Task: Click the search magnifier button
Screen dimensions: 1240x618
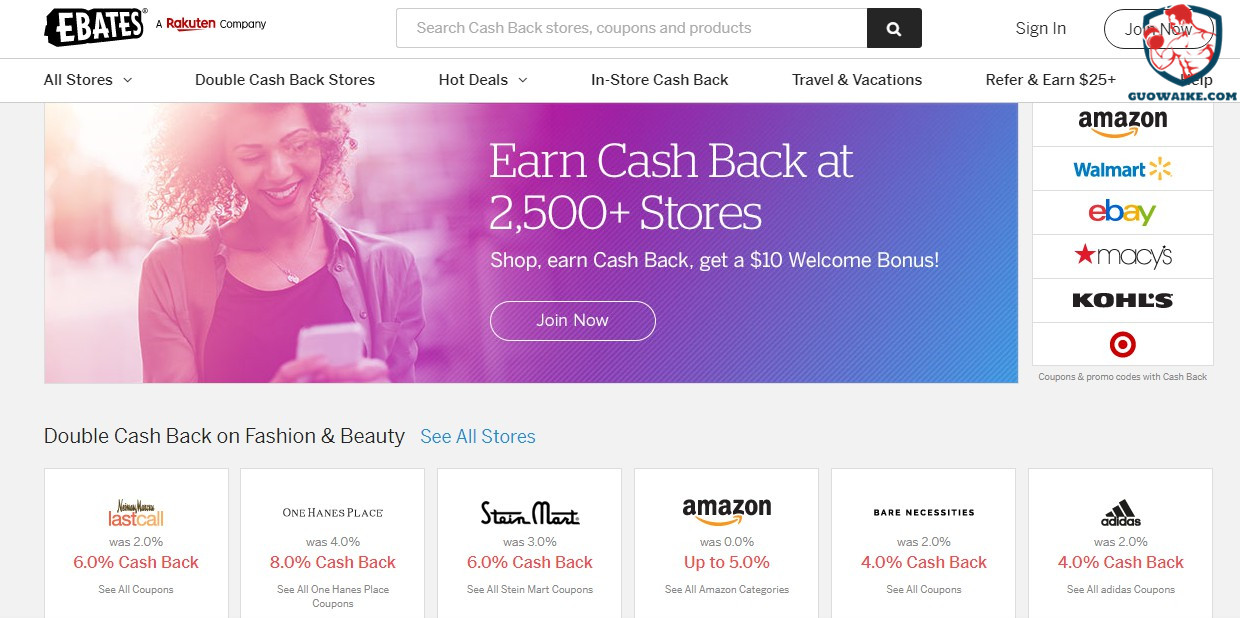Action: coord(894,28)
